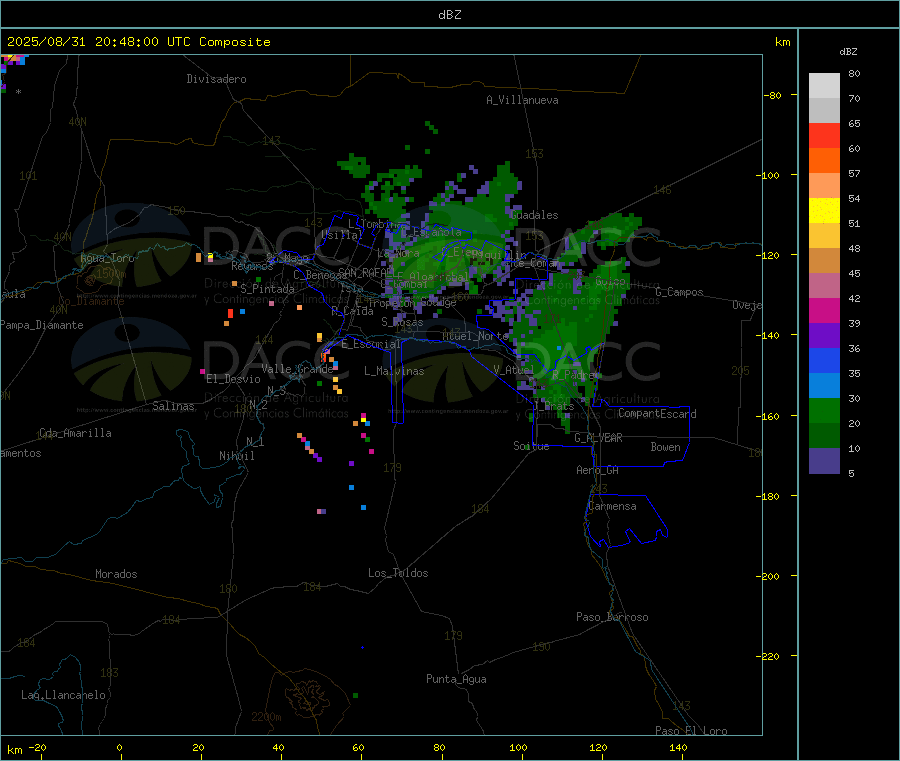Select the 'Pampa_Diamante' label

tap(41, 325)
